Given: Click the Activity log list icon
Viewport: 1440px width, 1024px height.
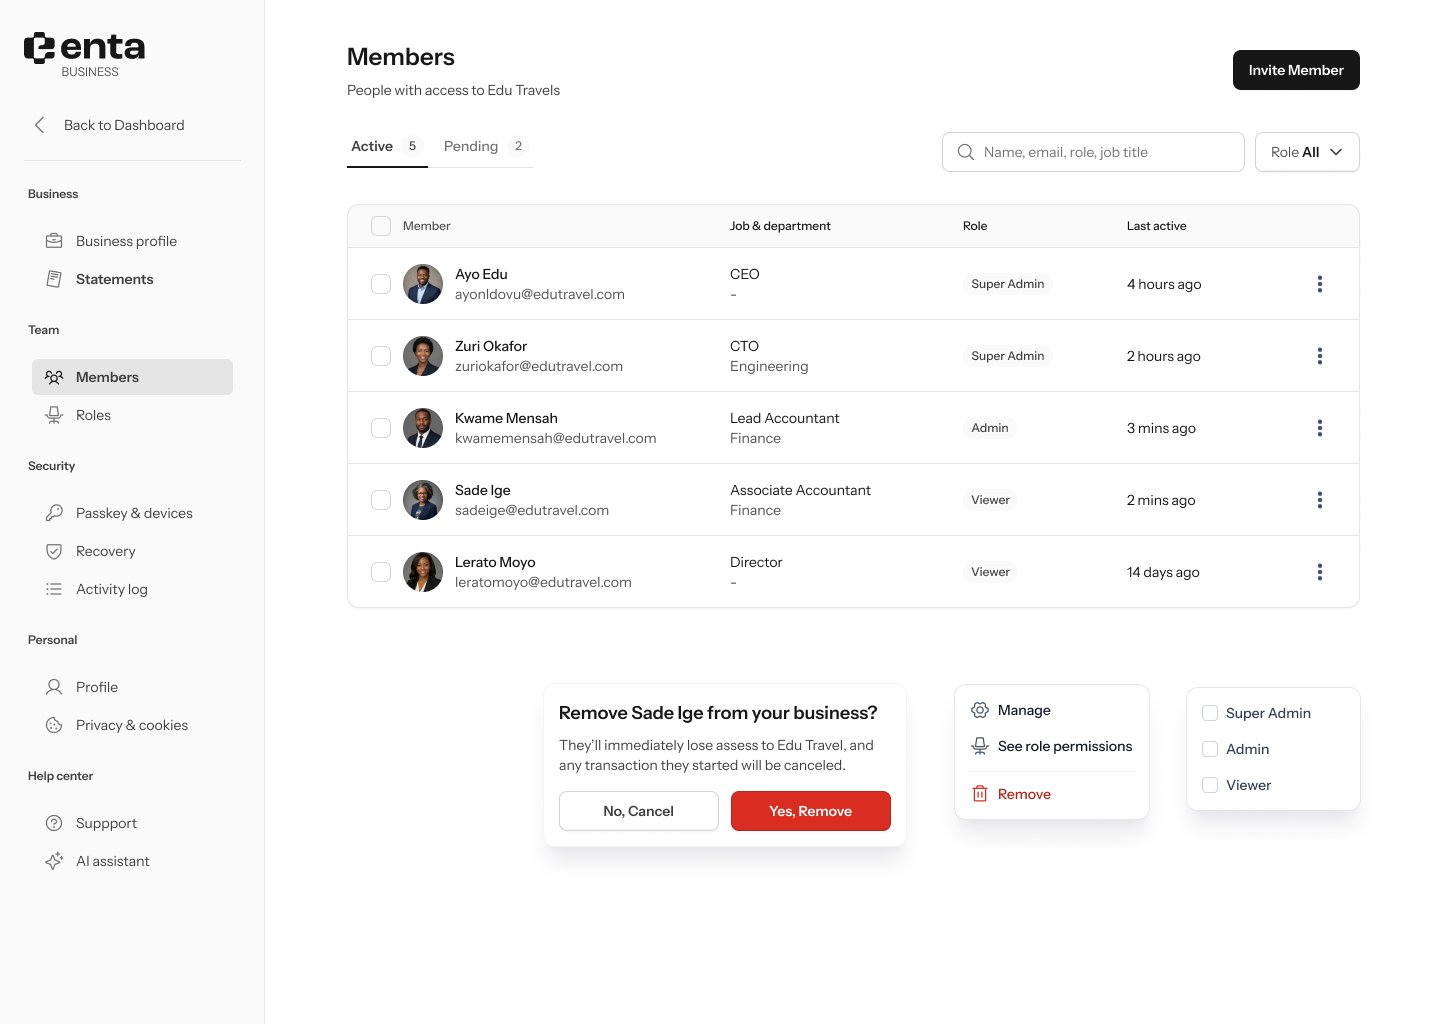Looking at the screenshot, I should (54, 589).
